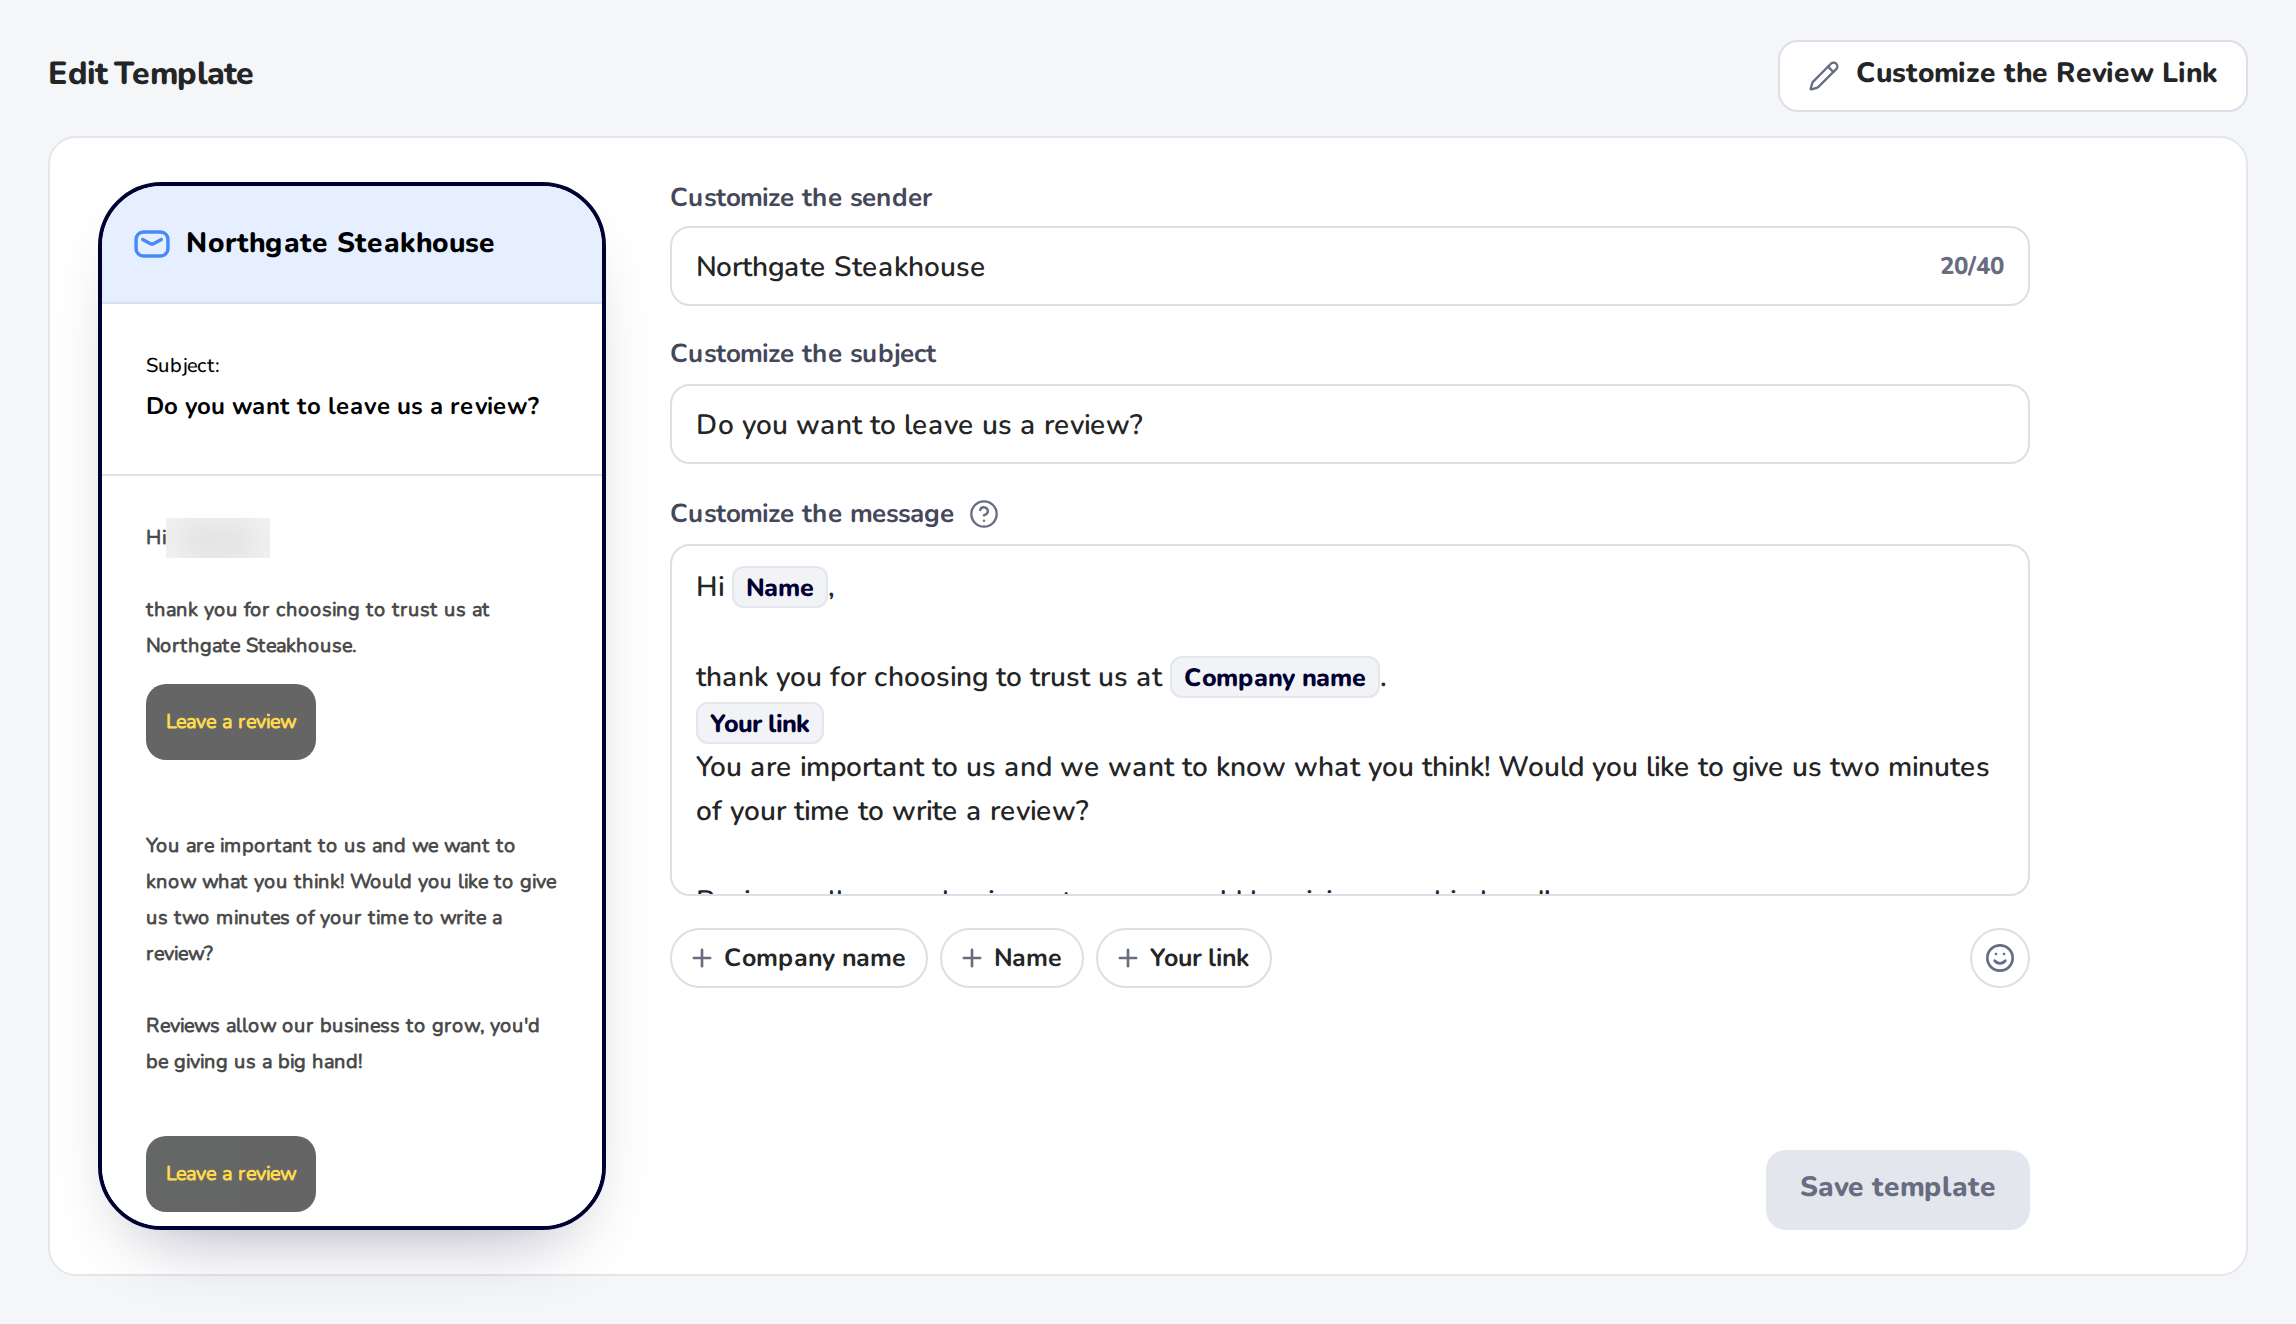Click the Customize the message label
The height and width of the screenshot is (1324, 2296).
811,514
